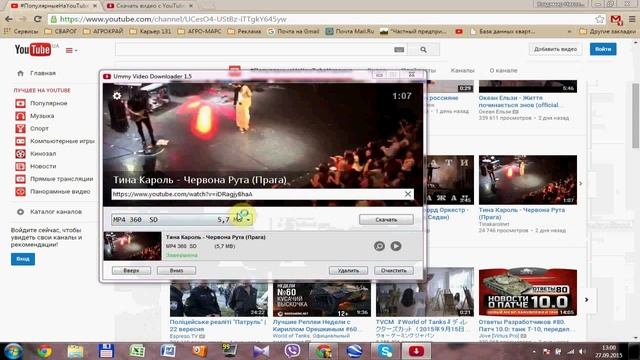
Task: Open the Карьер 131 bookmarks folder
Action: click(x=150, y=31)
